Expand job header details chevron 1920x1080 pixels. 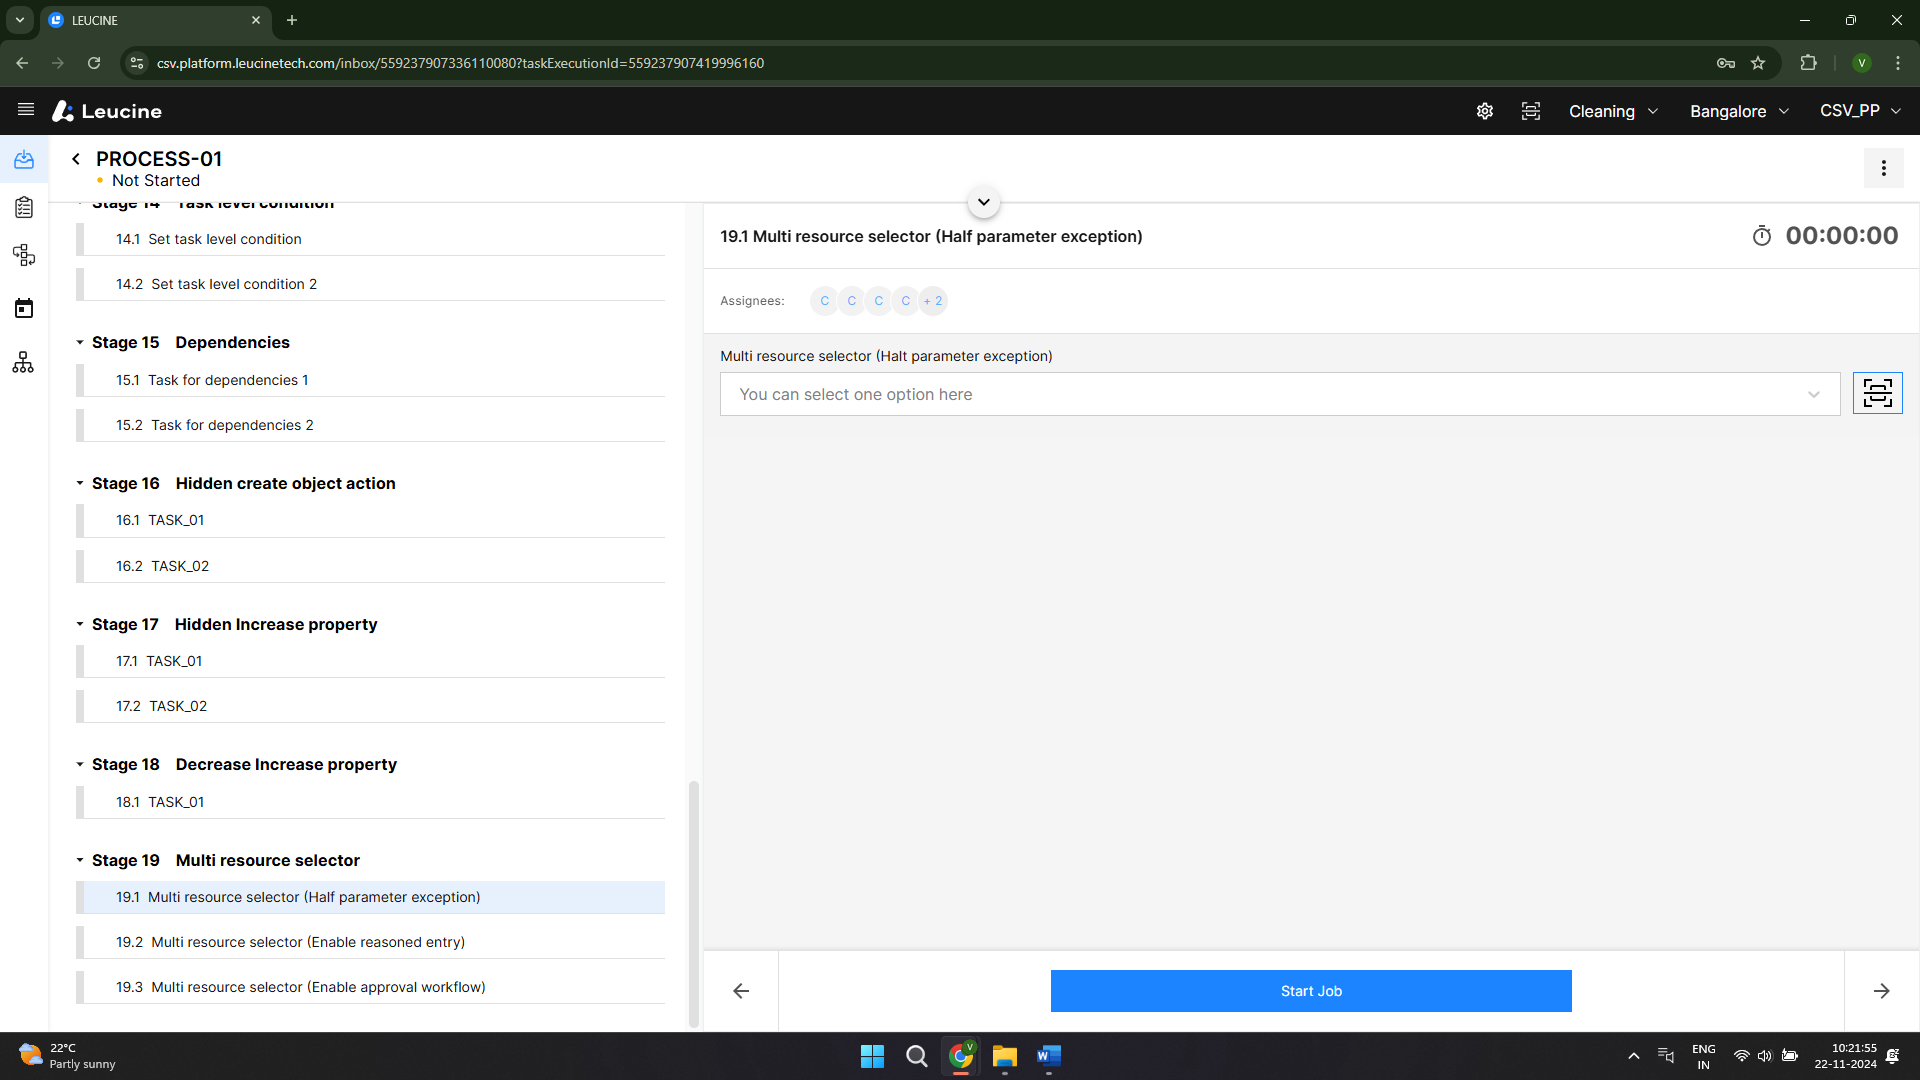[x=984, y=202]
